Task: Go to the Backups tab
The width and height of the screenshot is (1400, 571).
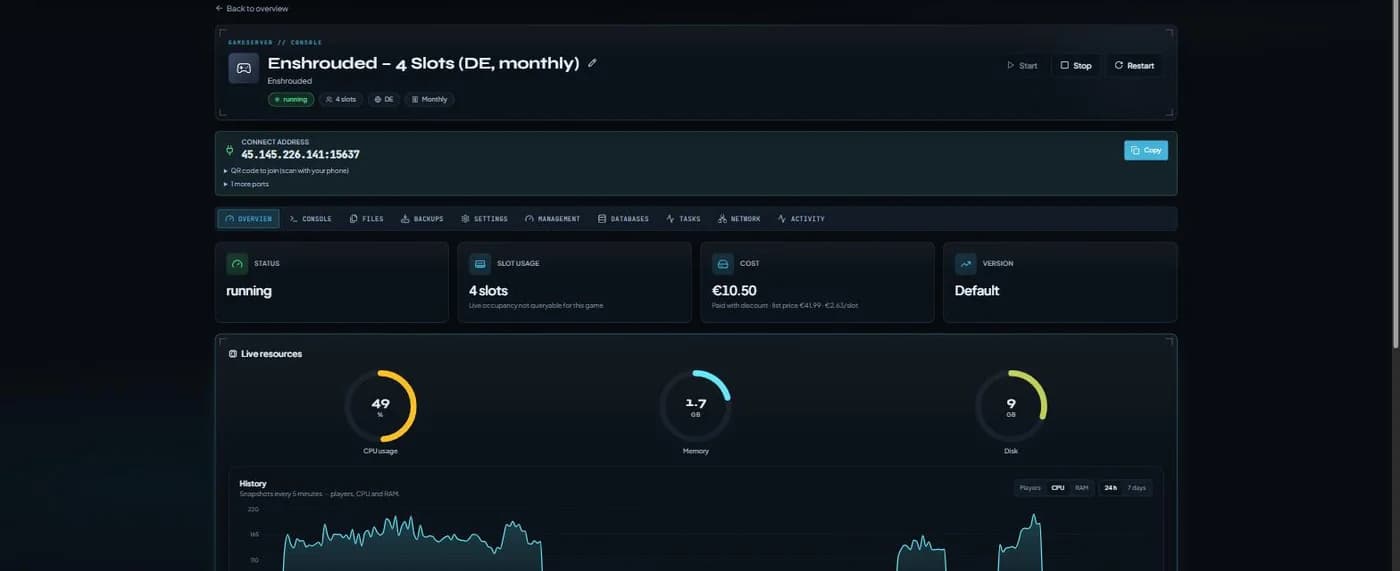Action: [422, 219]
